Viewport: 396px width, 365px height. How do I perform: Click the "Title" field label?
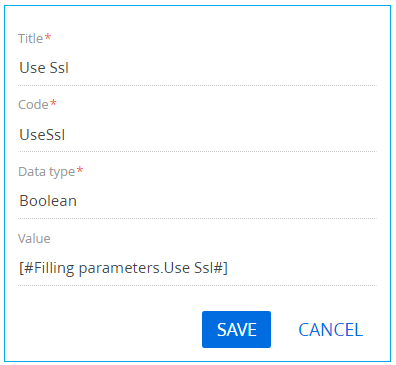coord(30,39)
